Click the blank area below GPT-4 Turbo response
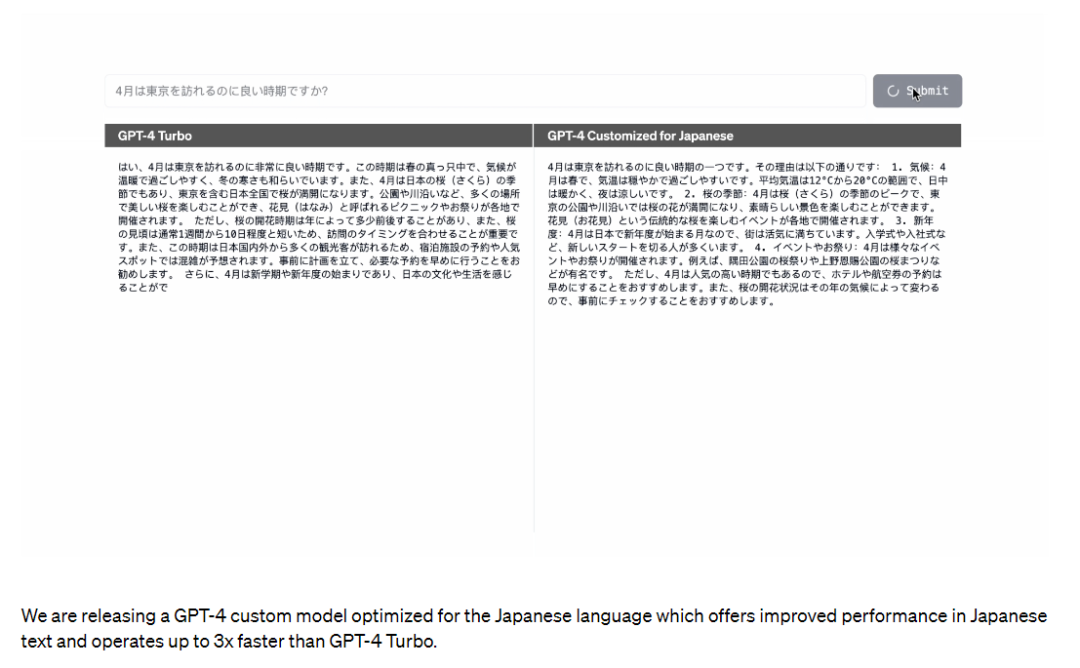 coord(318,420)
